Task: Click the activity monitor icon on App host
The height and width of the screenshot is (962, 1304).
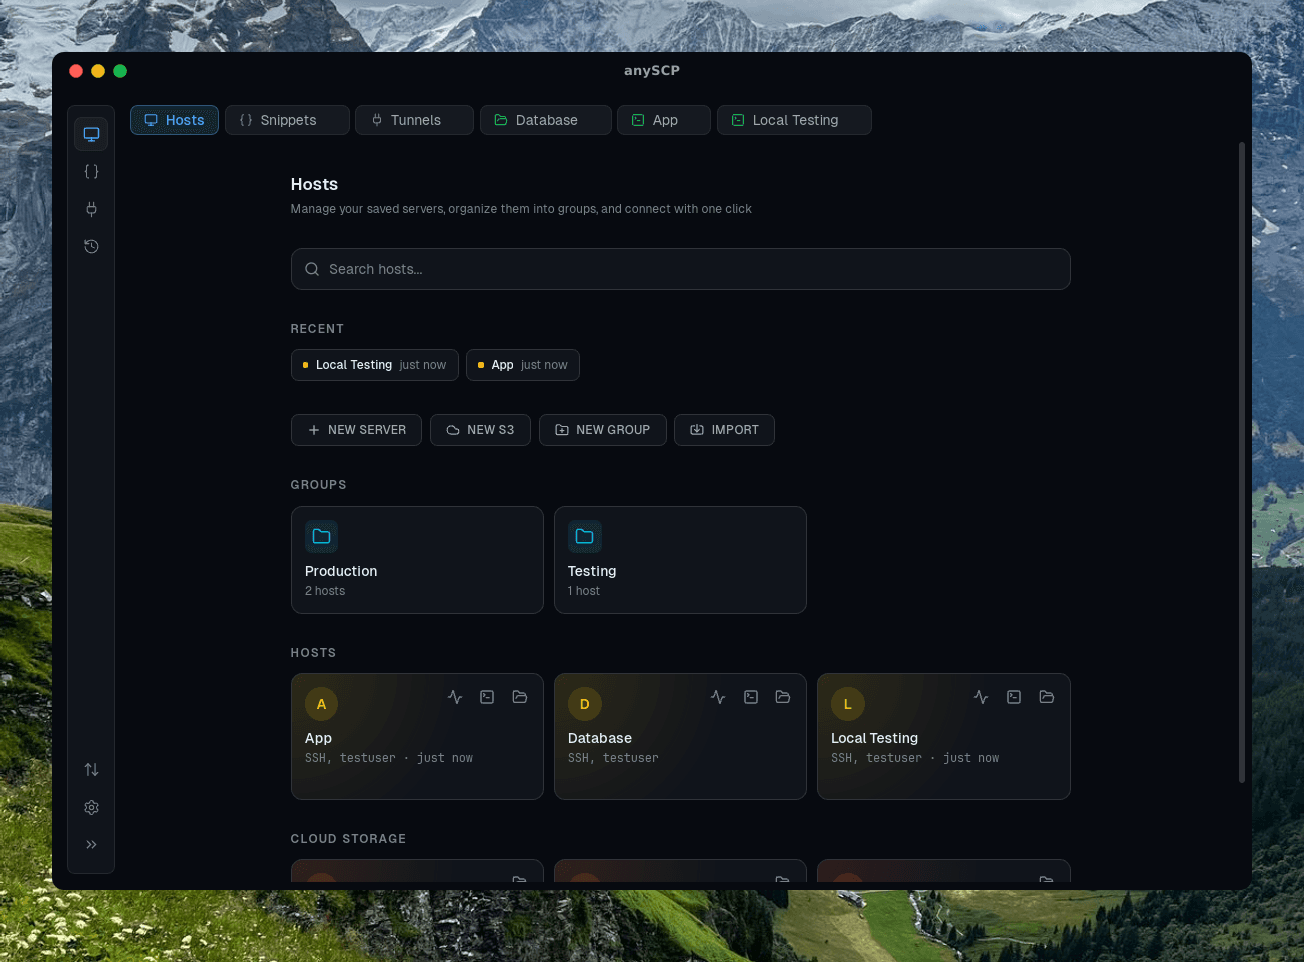Action: tap(455, 697)
